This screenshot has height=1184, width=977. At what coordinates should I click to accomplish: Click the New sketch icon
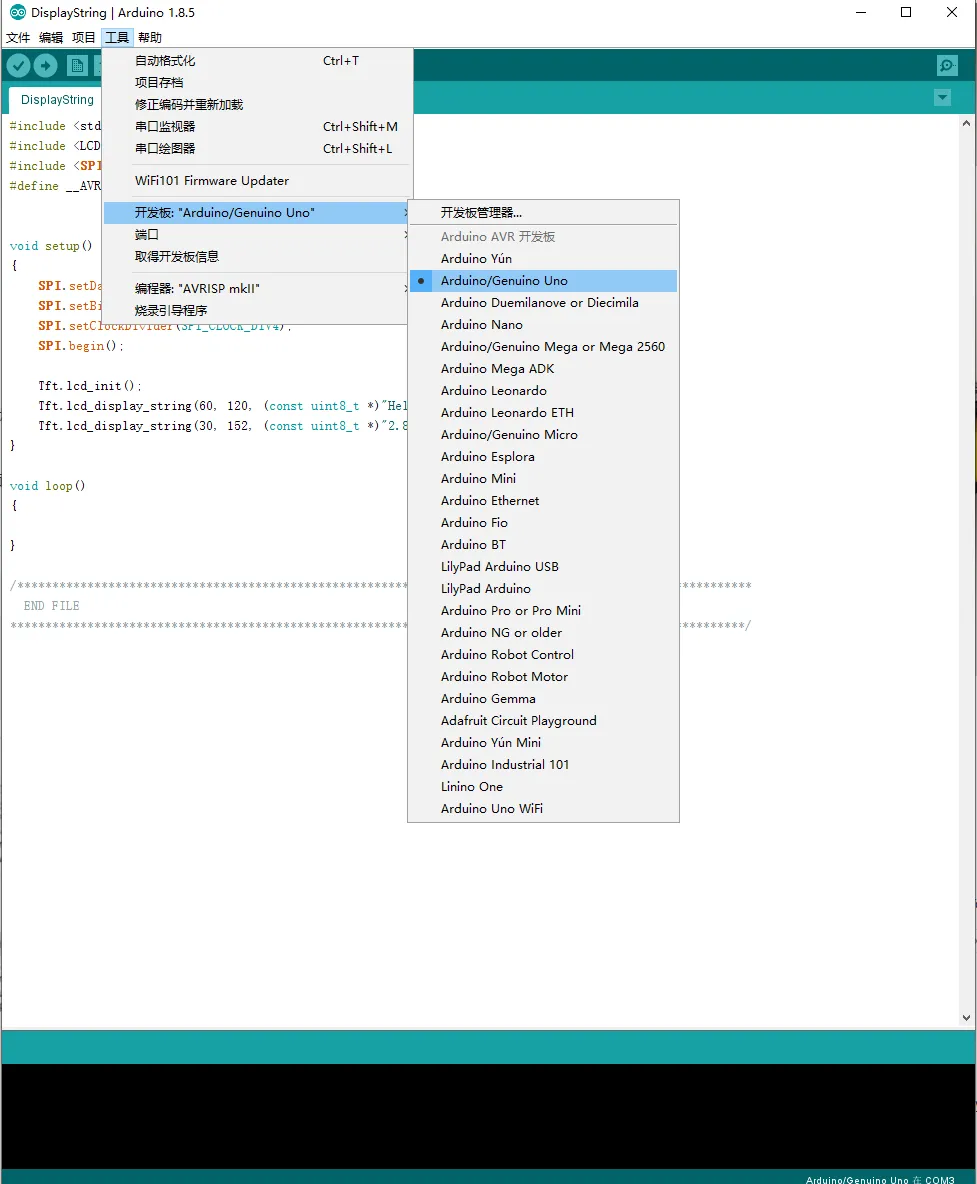(x=77, y=66)
